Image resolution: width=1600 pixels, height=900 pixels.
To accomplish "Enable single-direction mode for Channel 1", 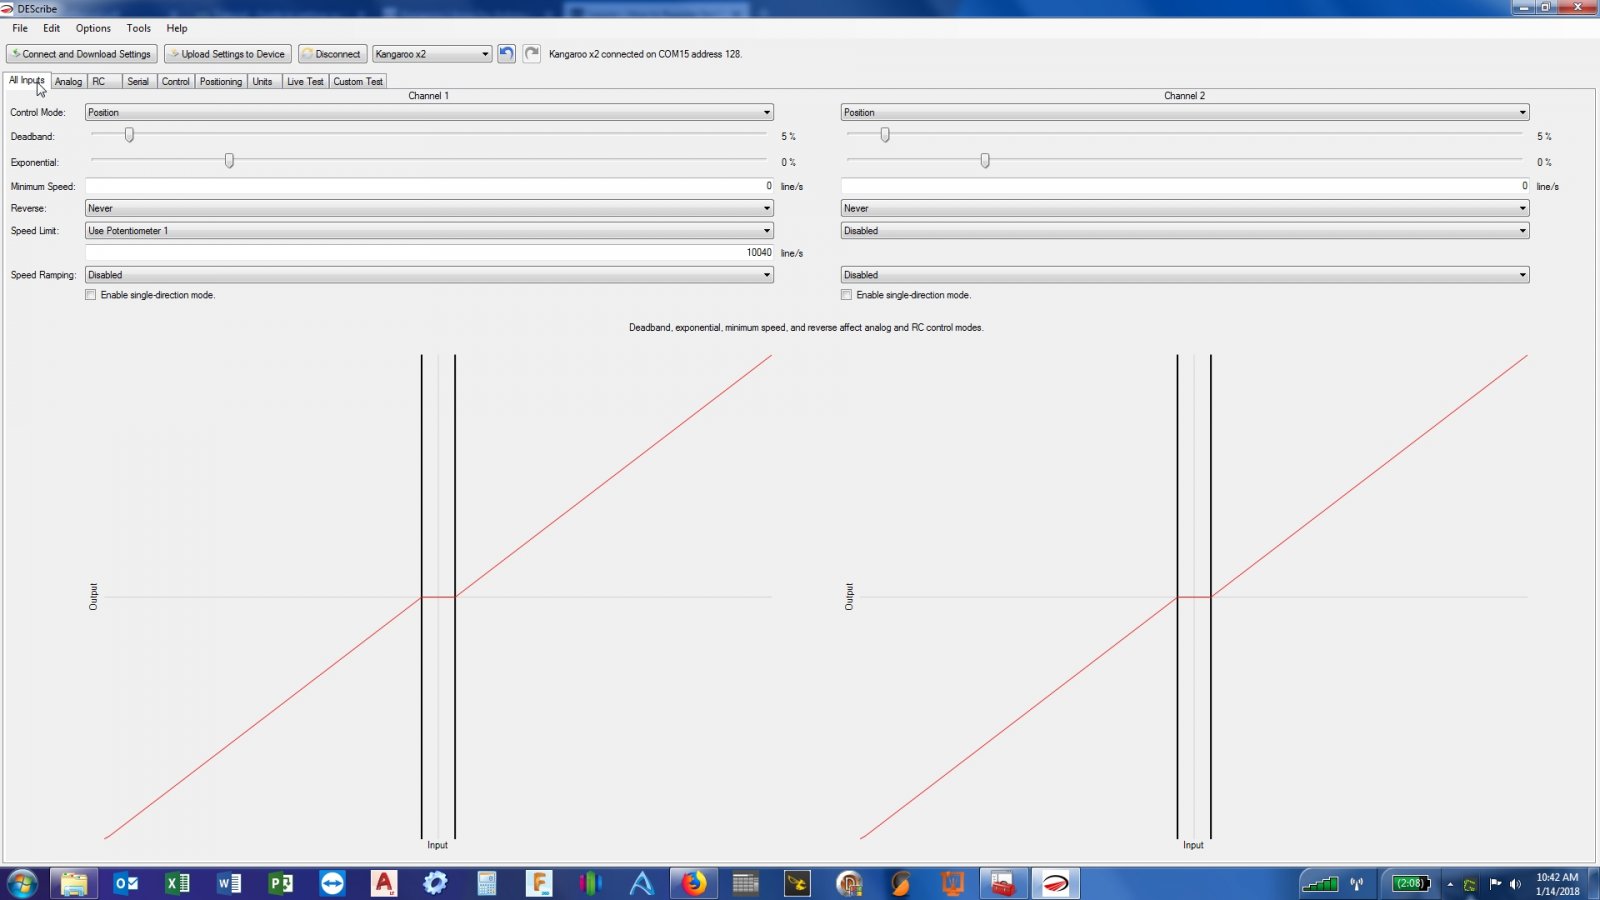I will coord(91,295).
